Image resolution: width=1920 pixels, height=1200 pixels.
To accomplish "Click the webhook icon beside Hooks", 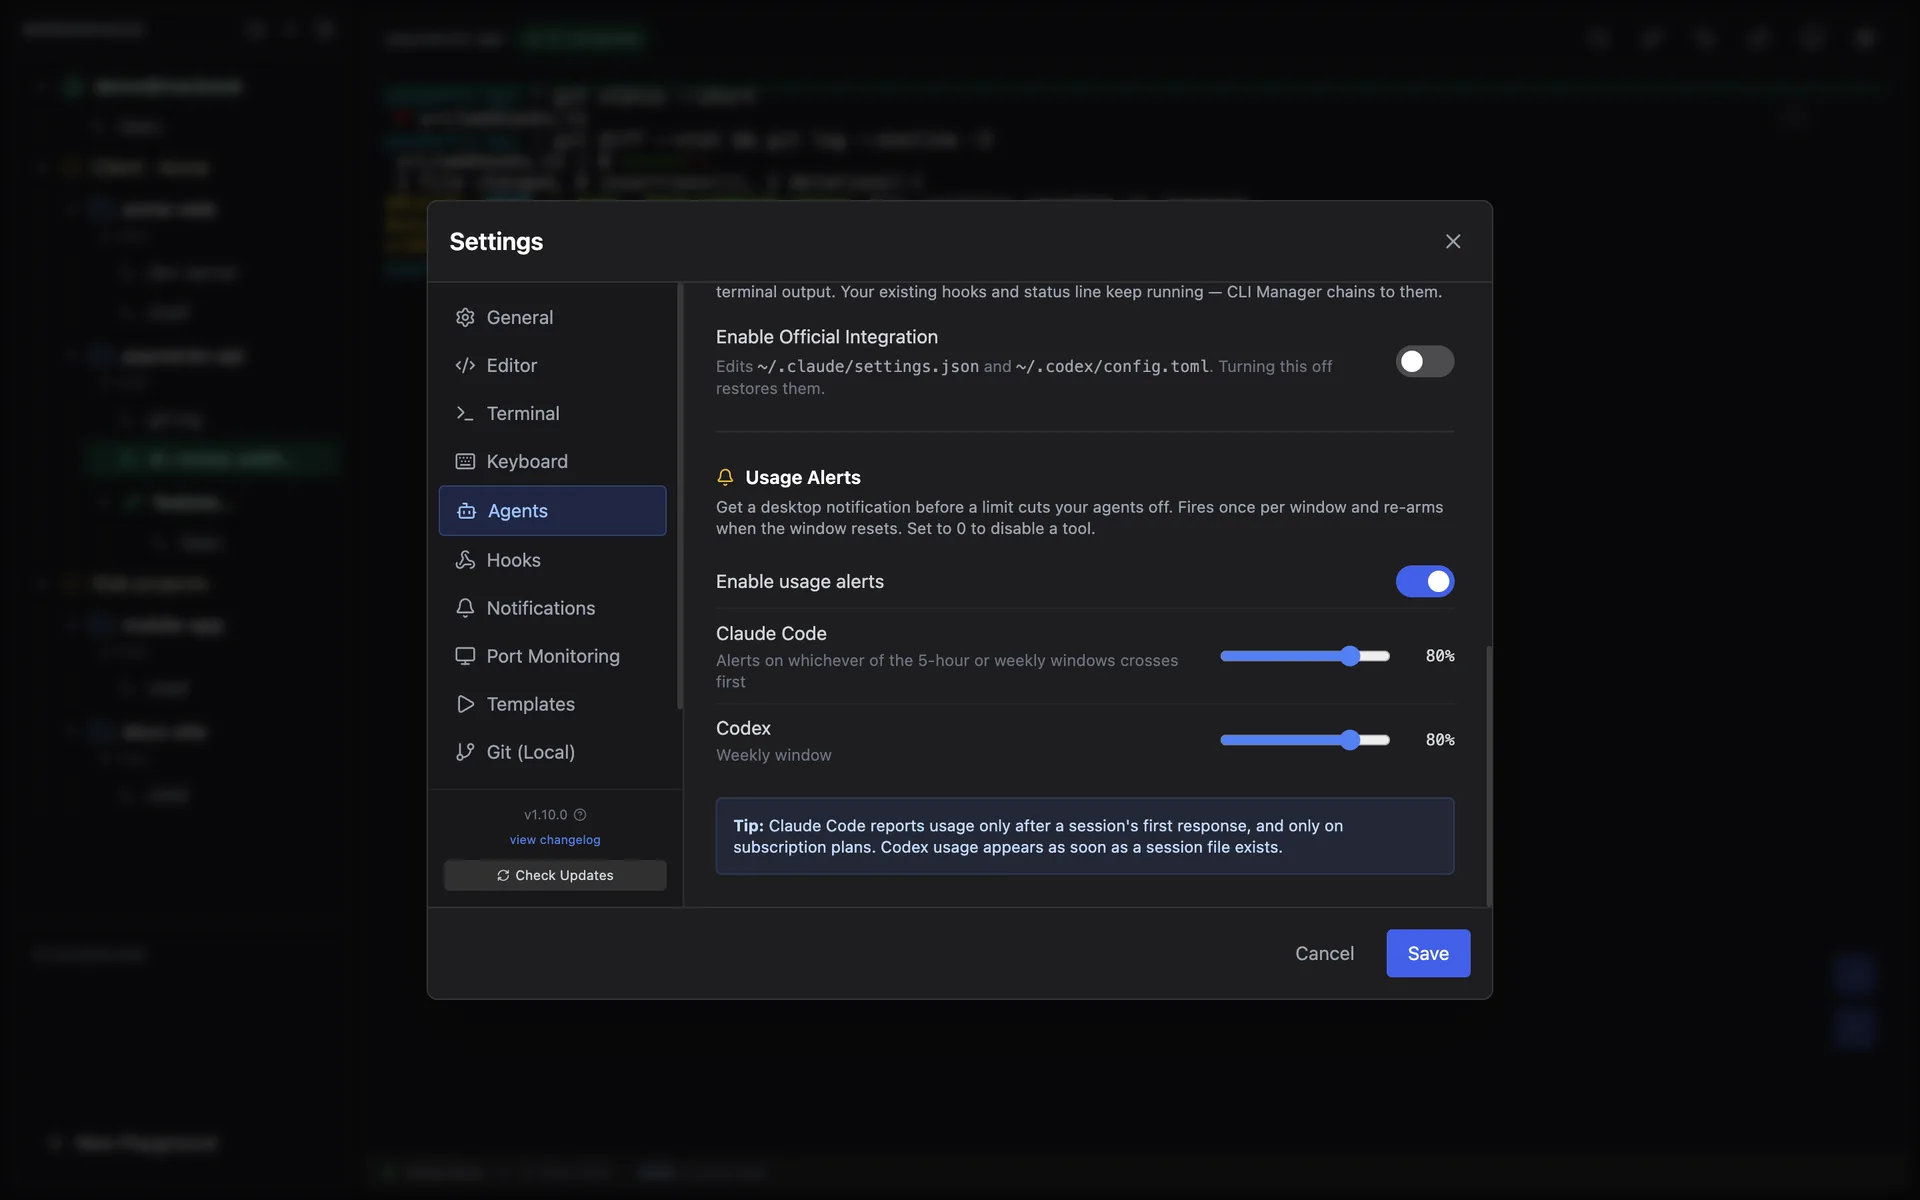I will click(x=465, y=560).
